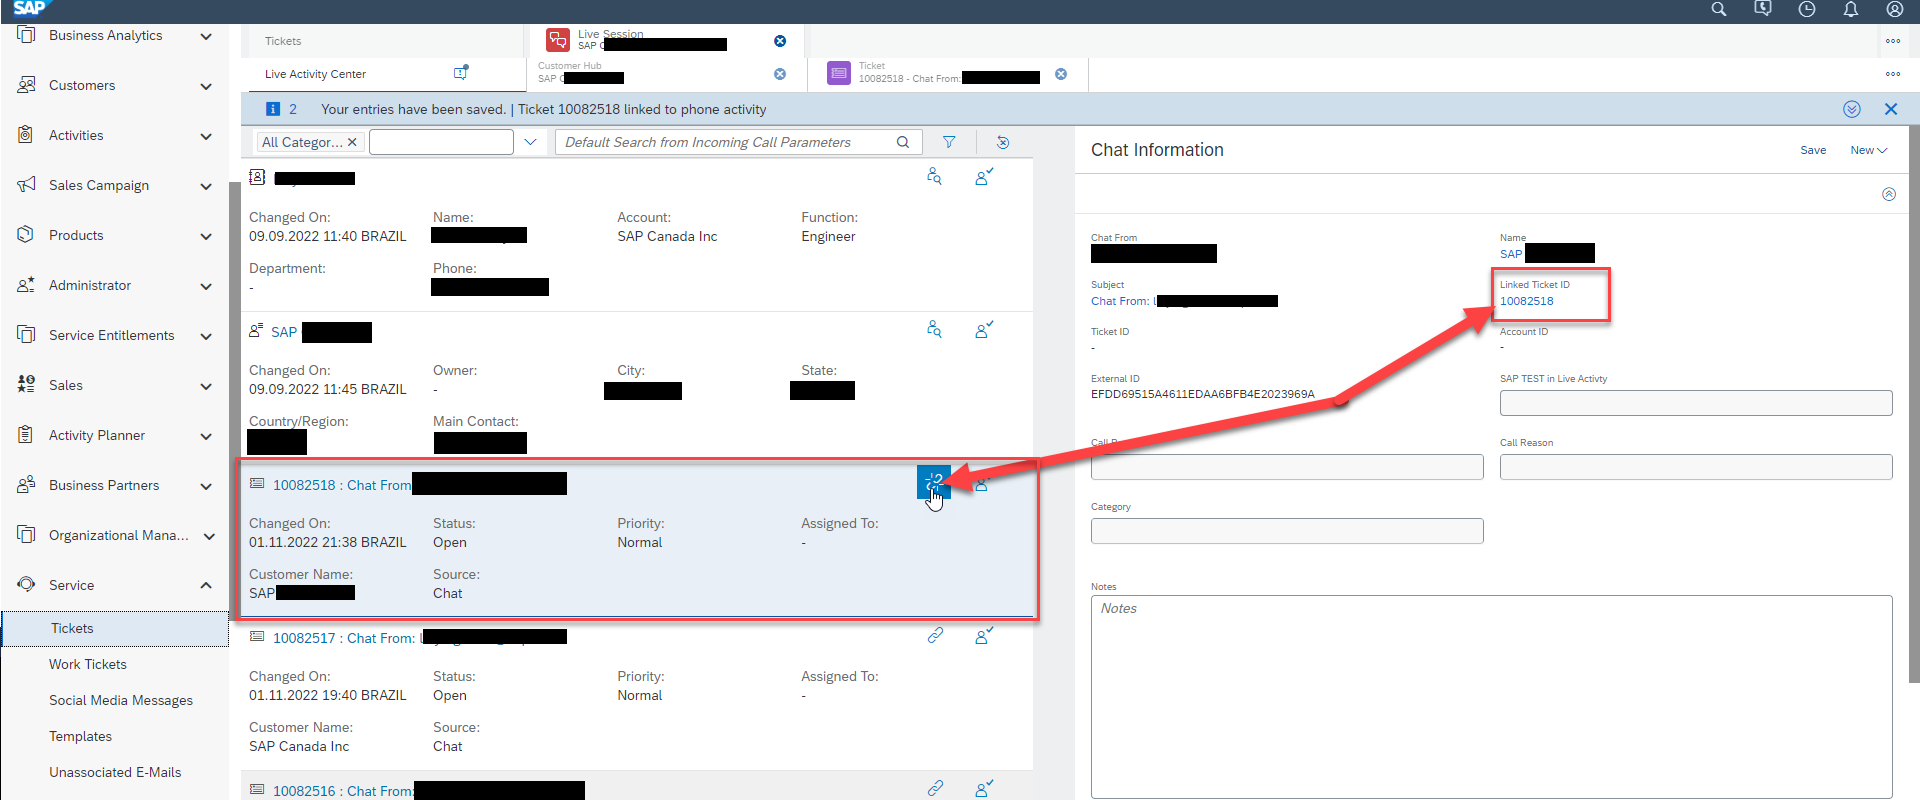Open Social Media Messages
1920x800 pixels.
tap(121, 700)
